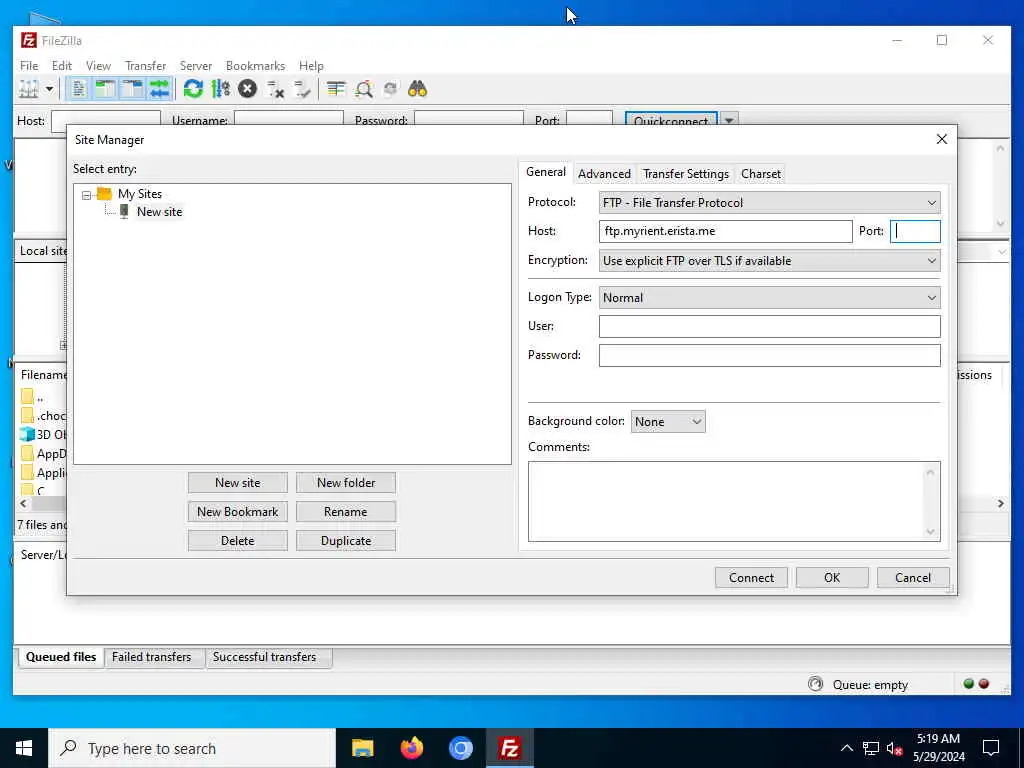Open the directory listing filters icon

tap(336, 89)
